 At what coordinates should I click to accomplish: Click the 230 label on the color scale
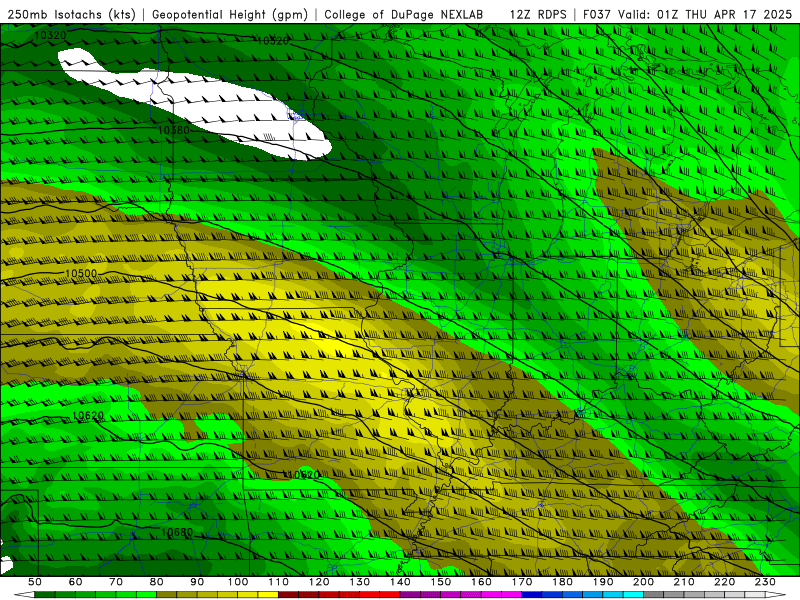(765, 582)
